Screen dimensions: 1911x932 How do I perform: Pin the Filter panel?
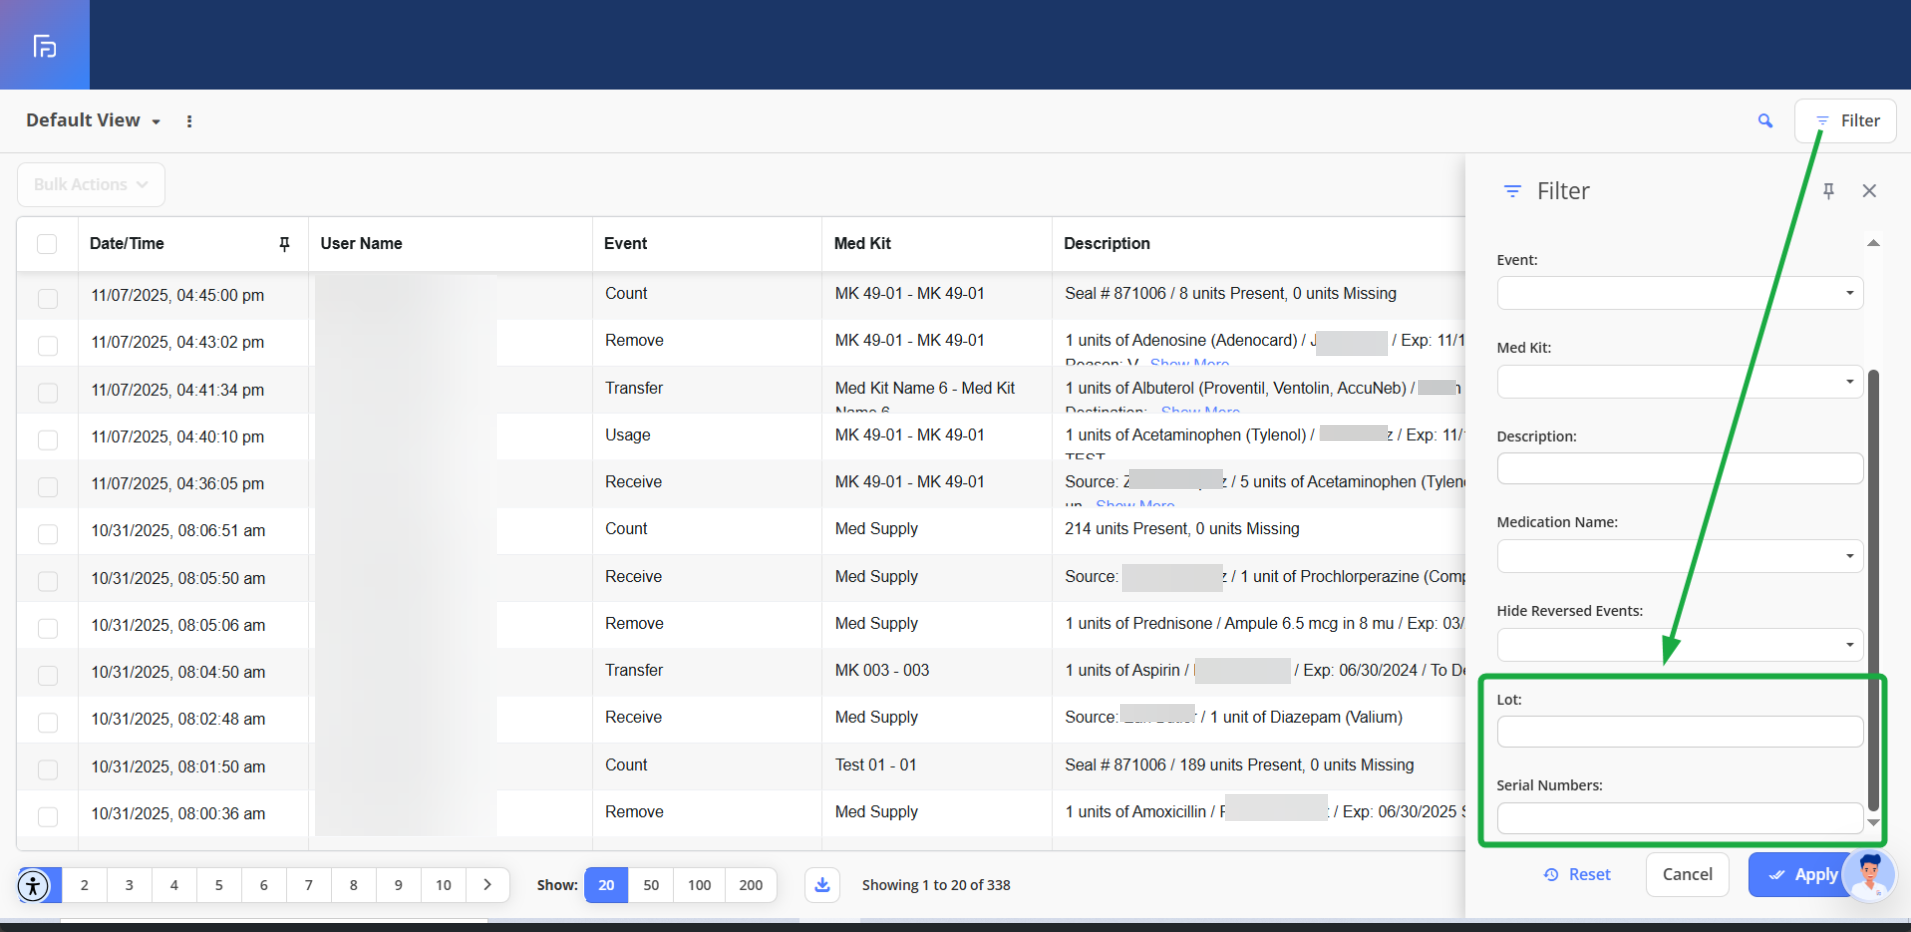point(1828,191)
